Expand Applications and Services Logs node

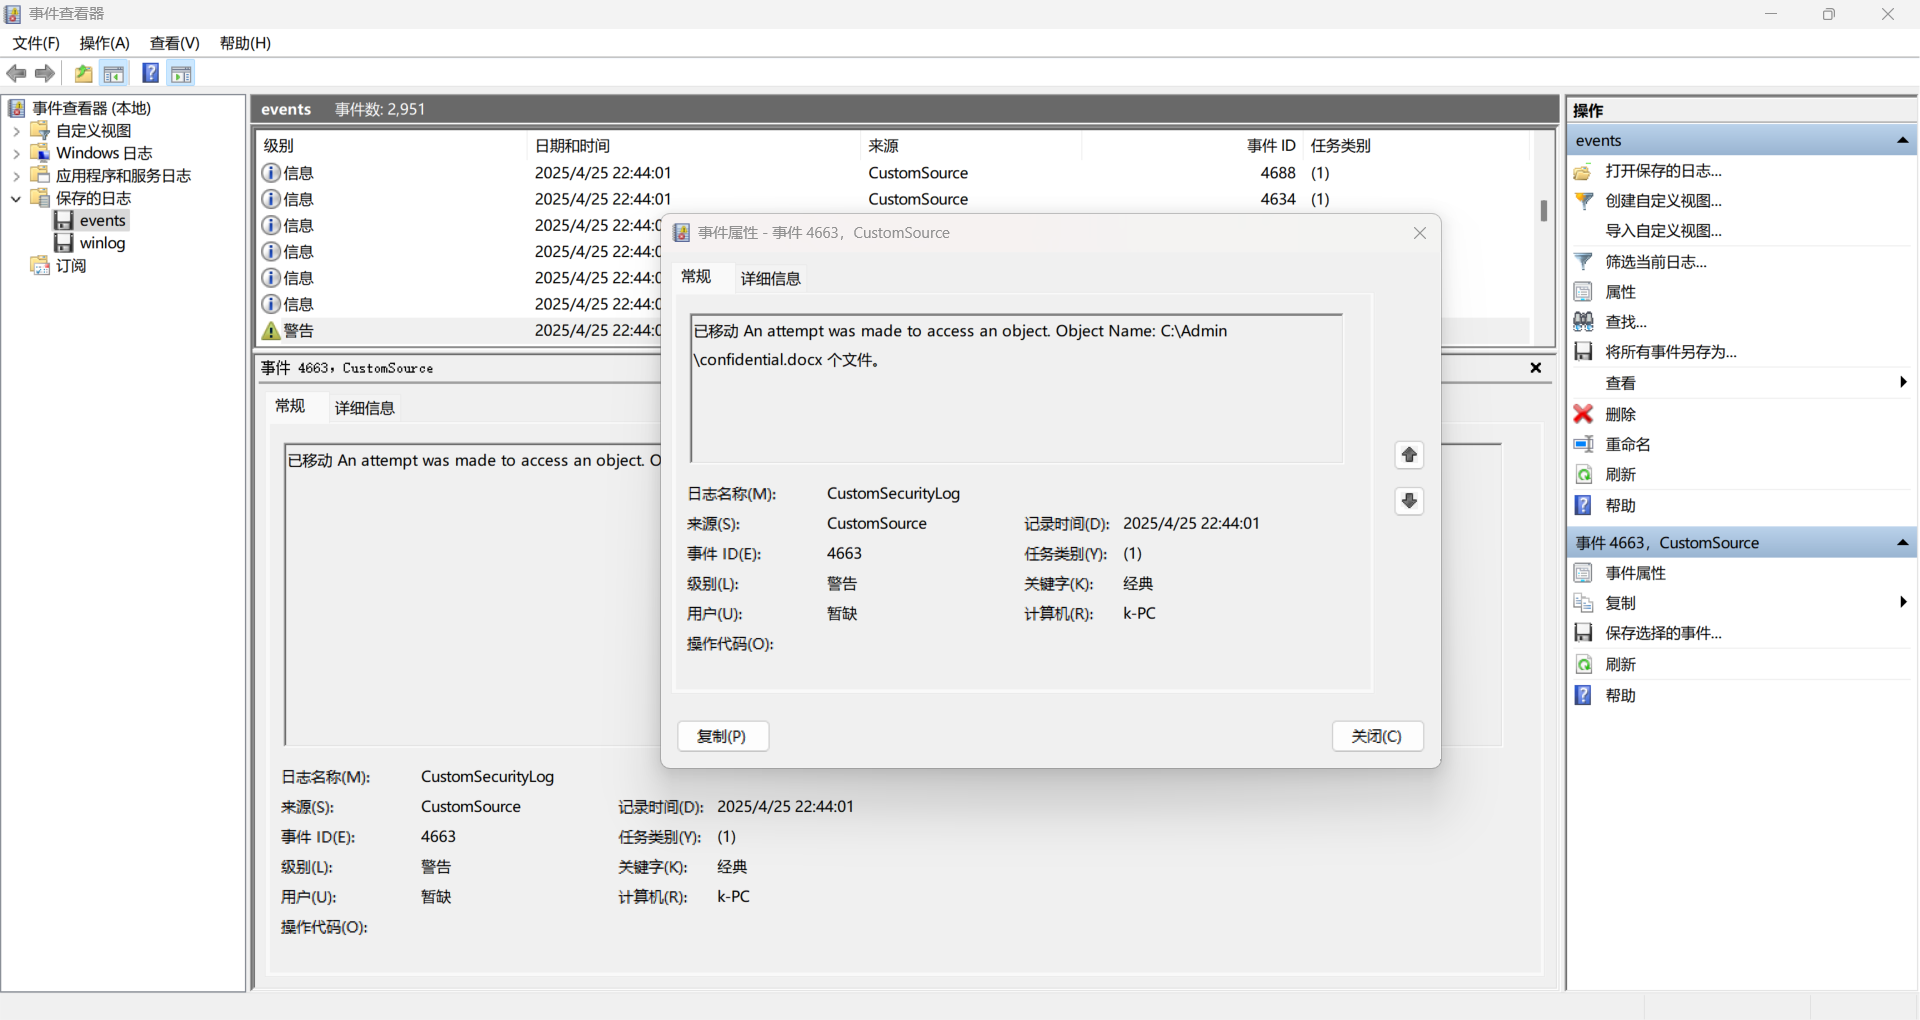(x=16, y=176)
